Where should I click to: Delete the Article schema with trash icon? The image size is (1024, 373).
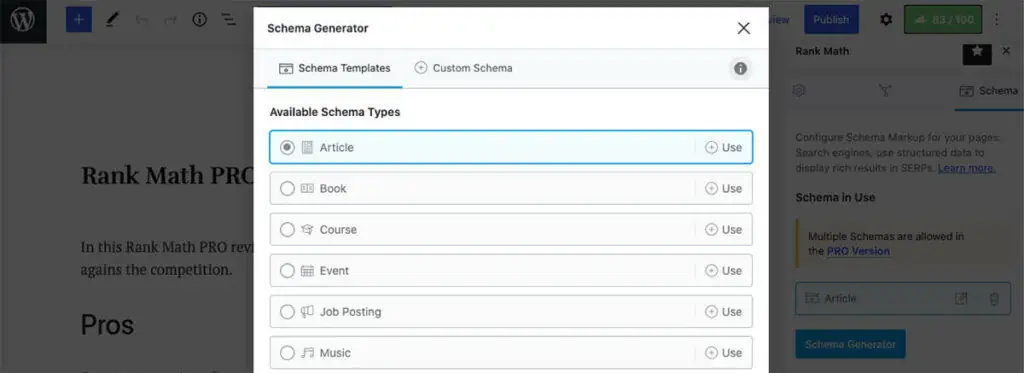tap(994, 299)
